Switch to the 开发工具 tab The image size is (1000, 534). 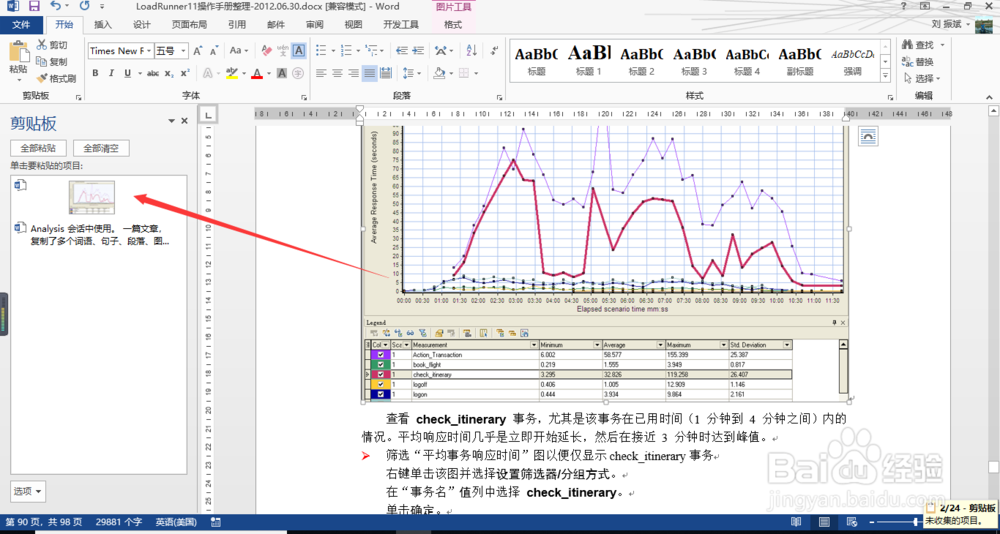(x=401, y=25)
